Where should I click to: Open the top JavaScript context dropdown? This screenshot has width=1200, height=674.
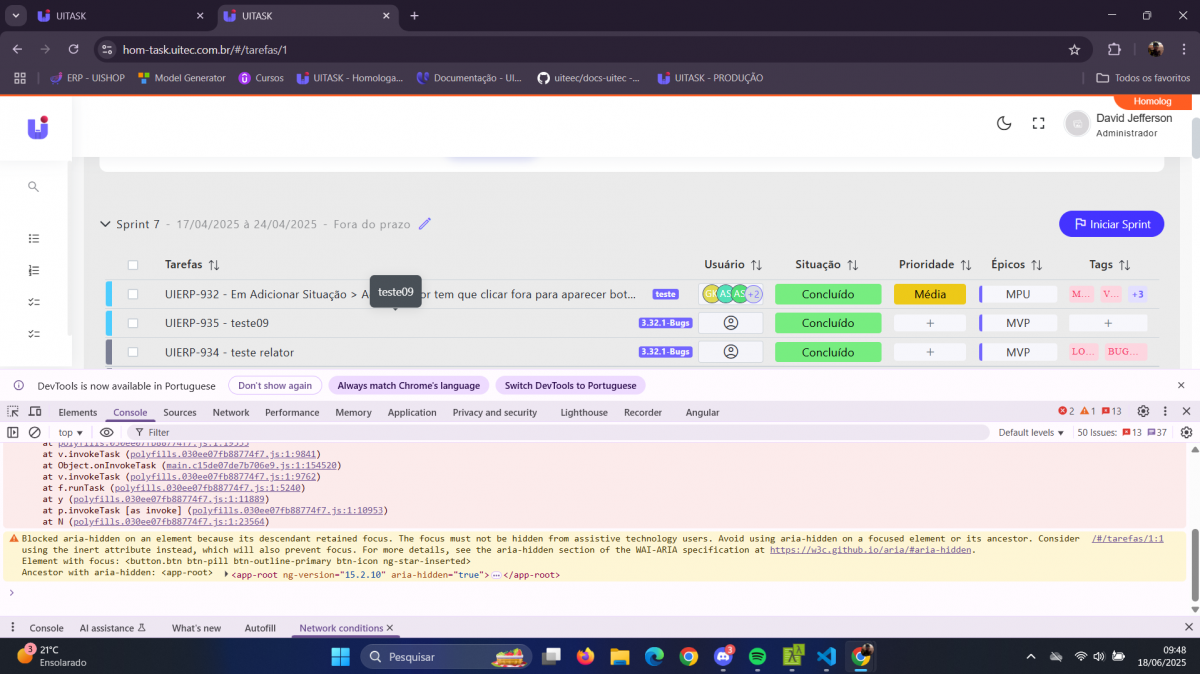tap(70, 432)
